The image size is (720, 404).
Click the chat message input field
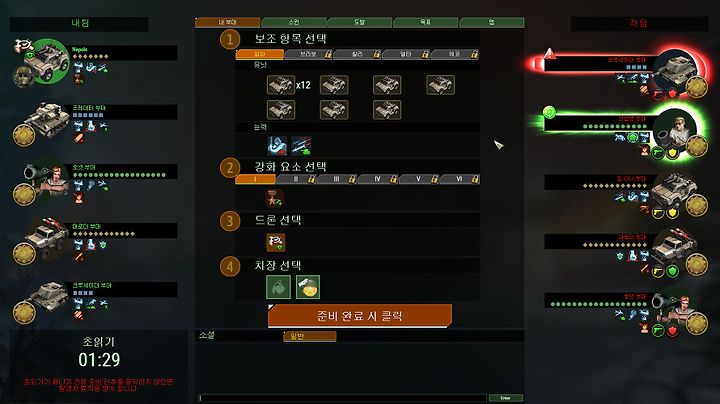[343, 398]
